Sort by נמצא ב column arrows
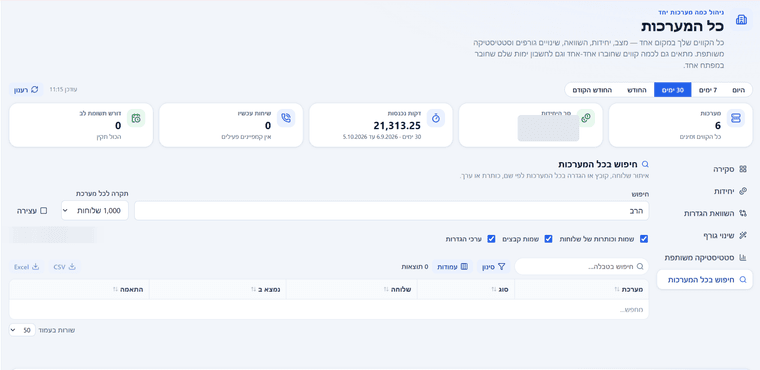 tap(253, 290)
